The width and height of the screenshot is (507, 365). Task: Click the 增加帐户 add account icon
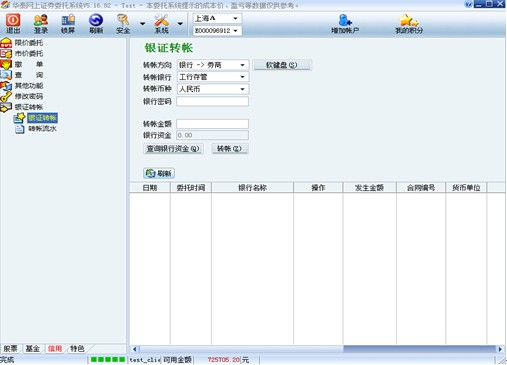point(345,24)
